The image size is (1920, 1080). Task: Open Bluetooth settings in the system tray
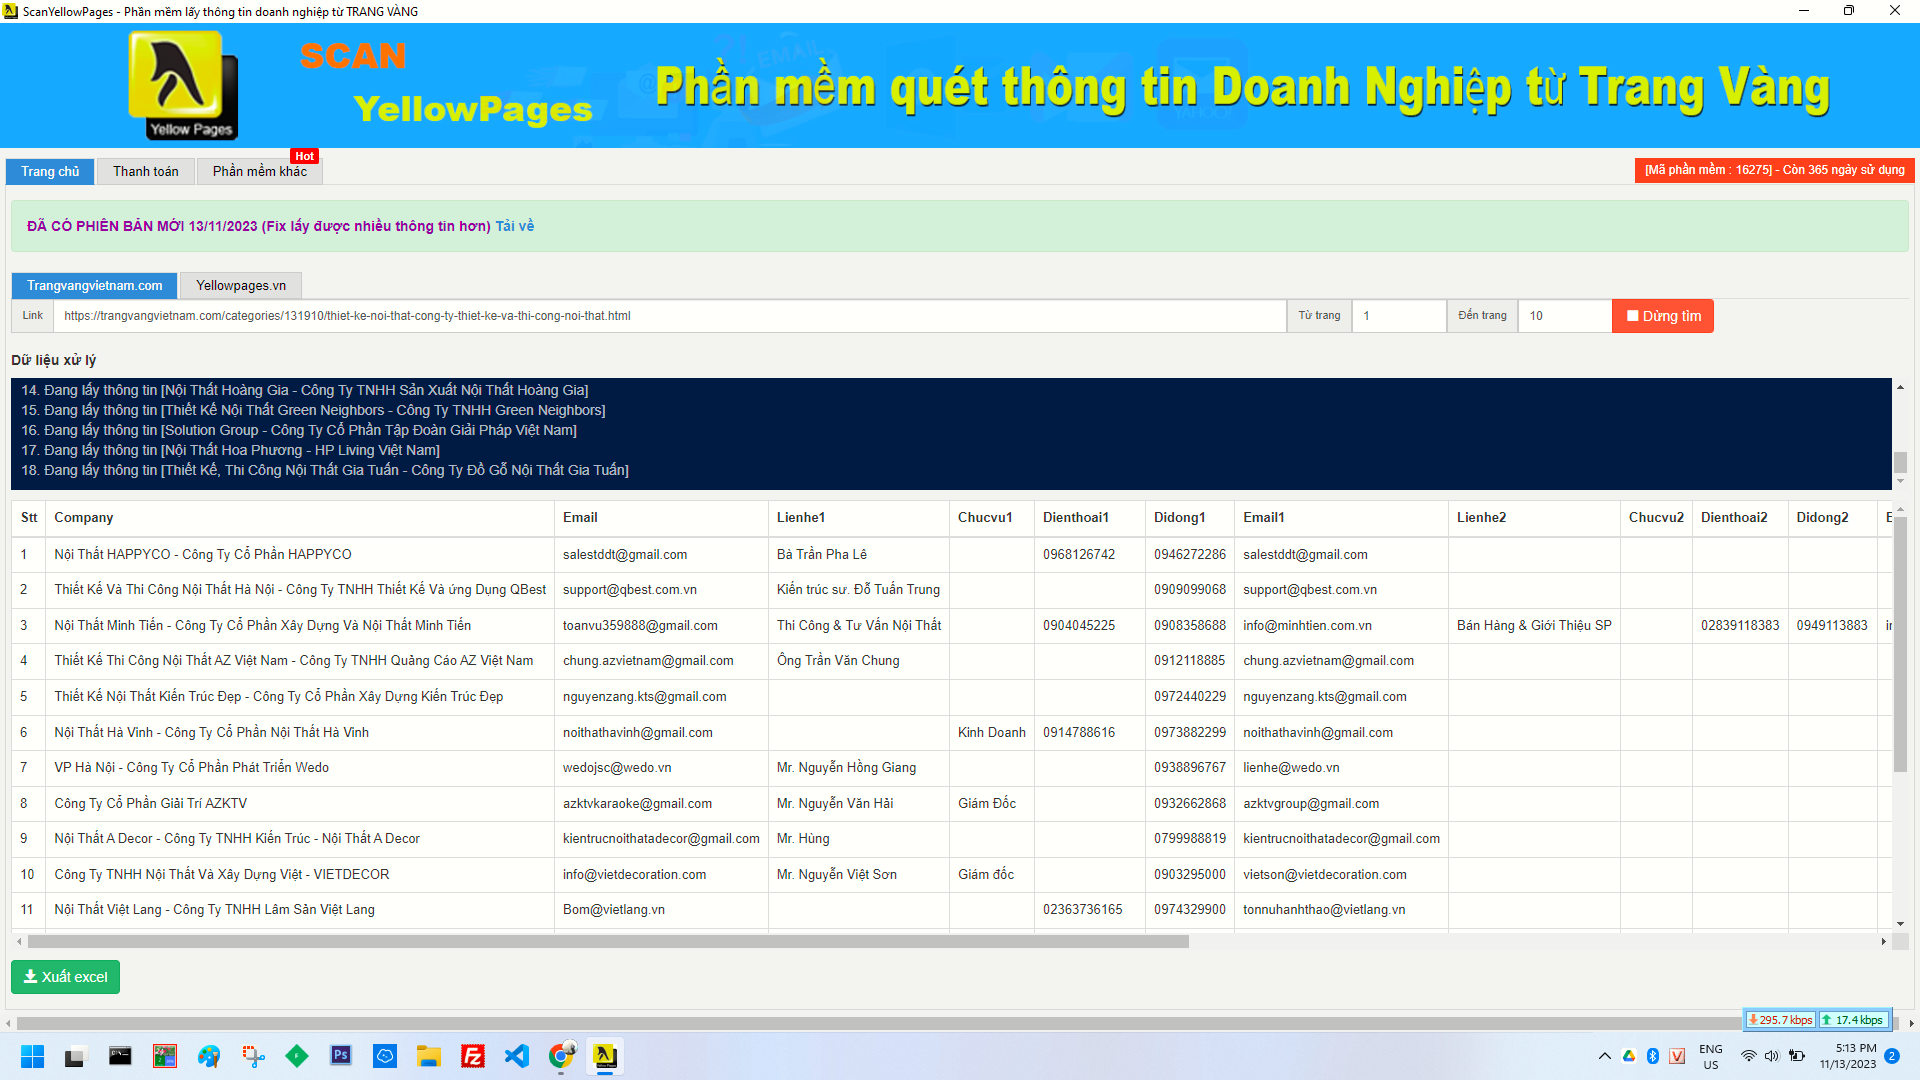(x=1653, y=1056)
